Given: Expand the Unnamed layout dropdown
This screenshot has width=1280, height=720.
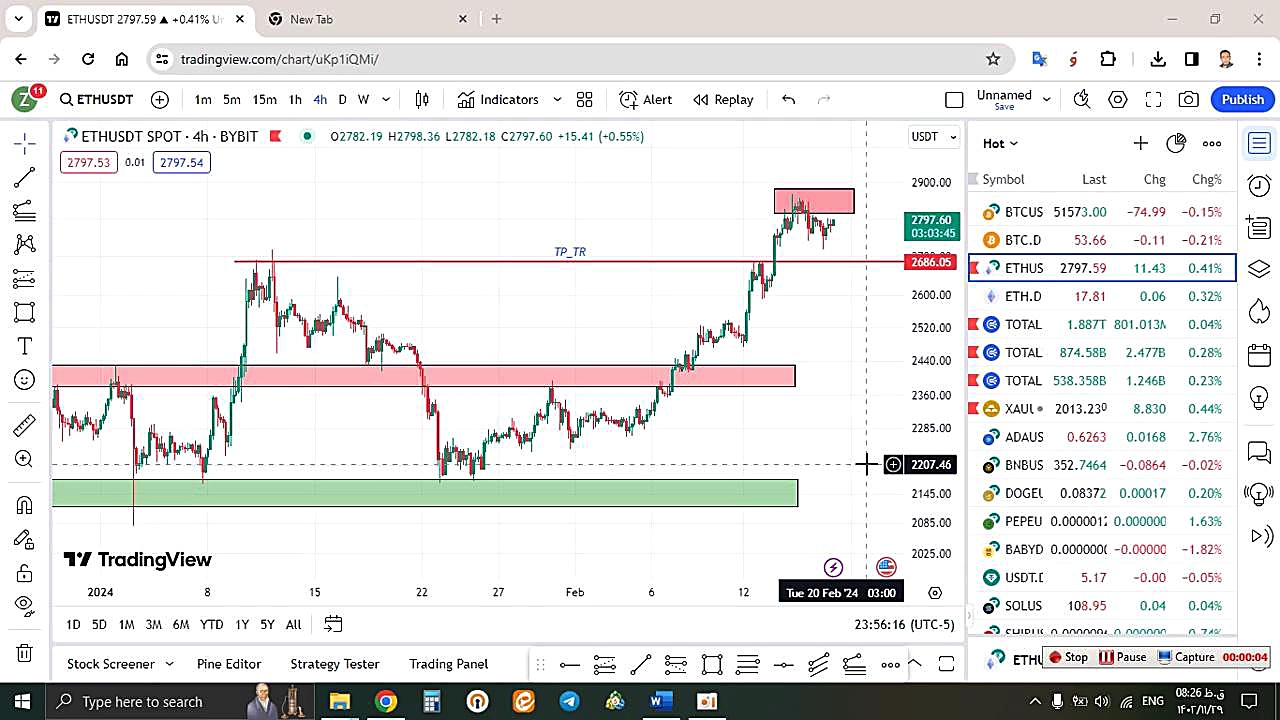Looking at the screenshot, I should tap(1047, 99).
